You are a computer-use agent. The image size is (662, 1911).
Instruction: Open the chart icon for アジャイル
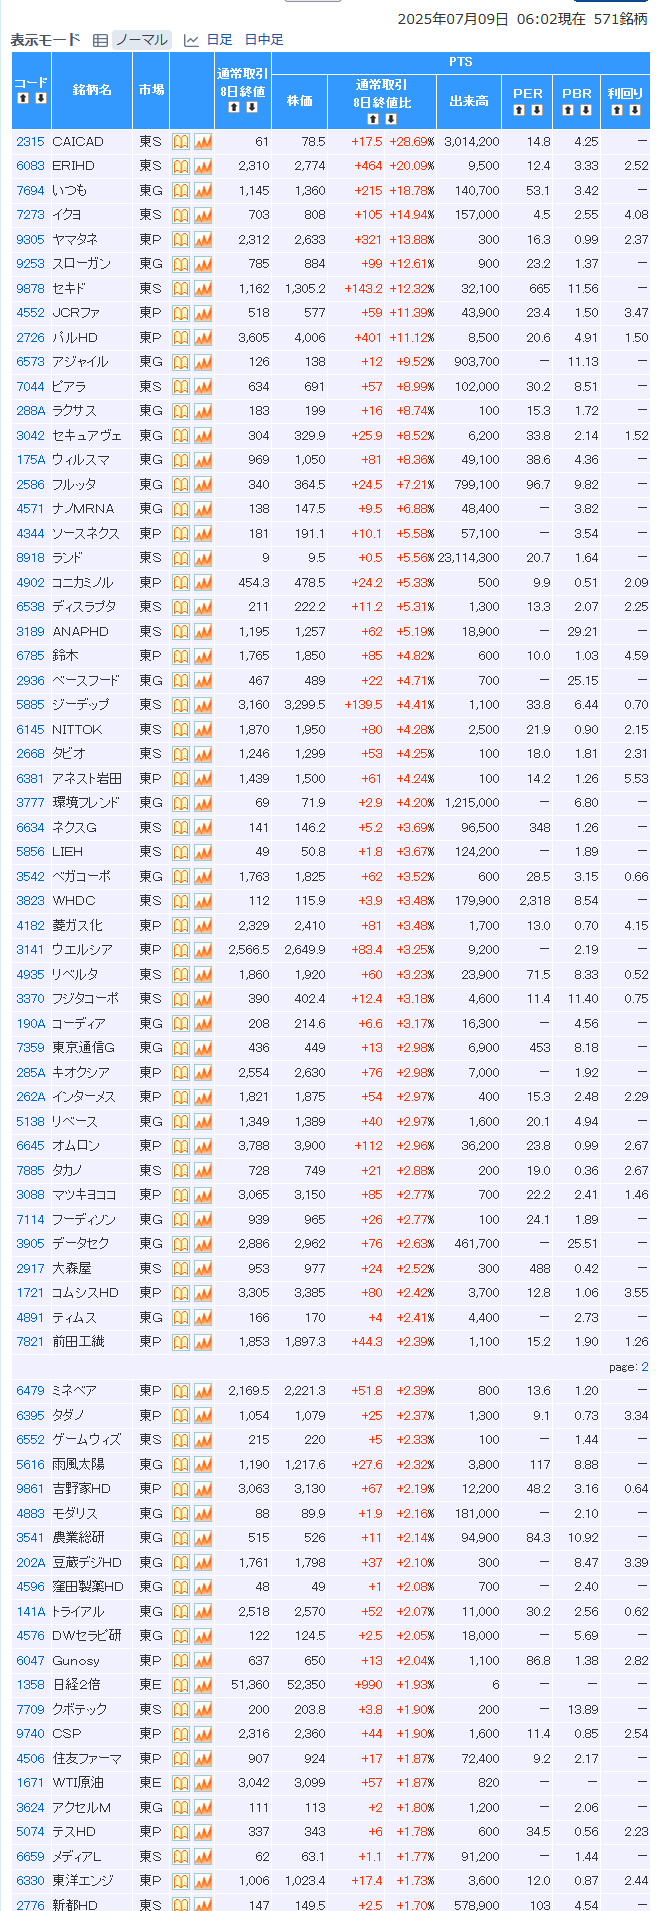click(203, 362)
